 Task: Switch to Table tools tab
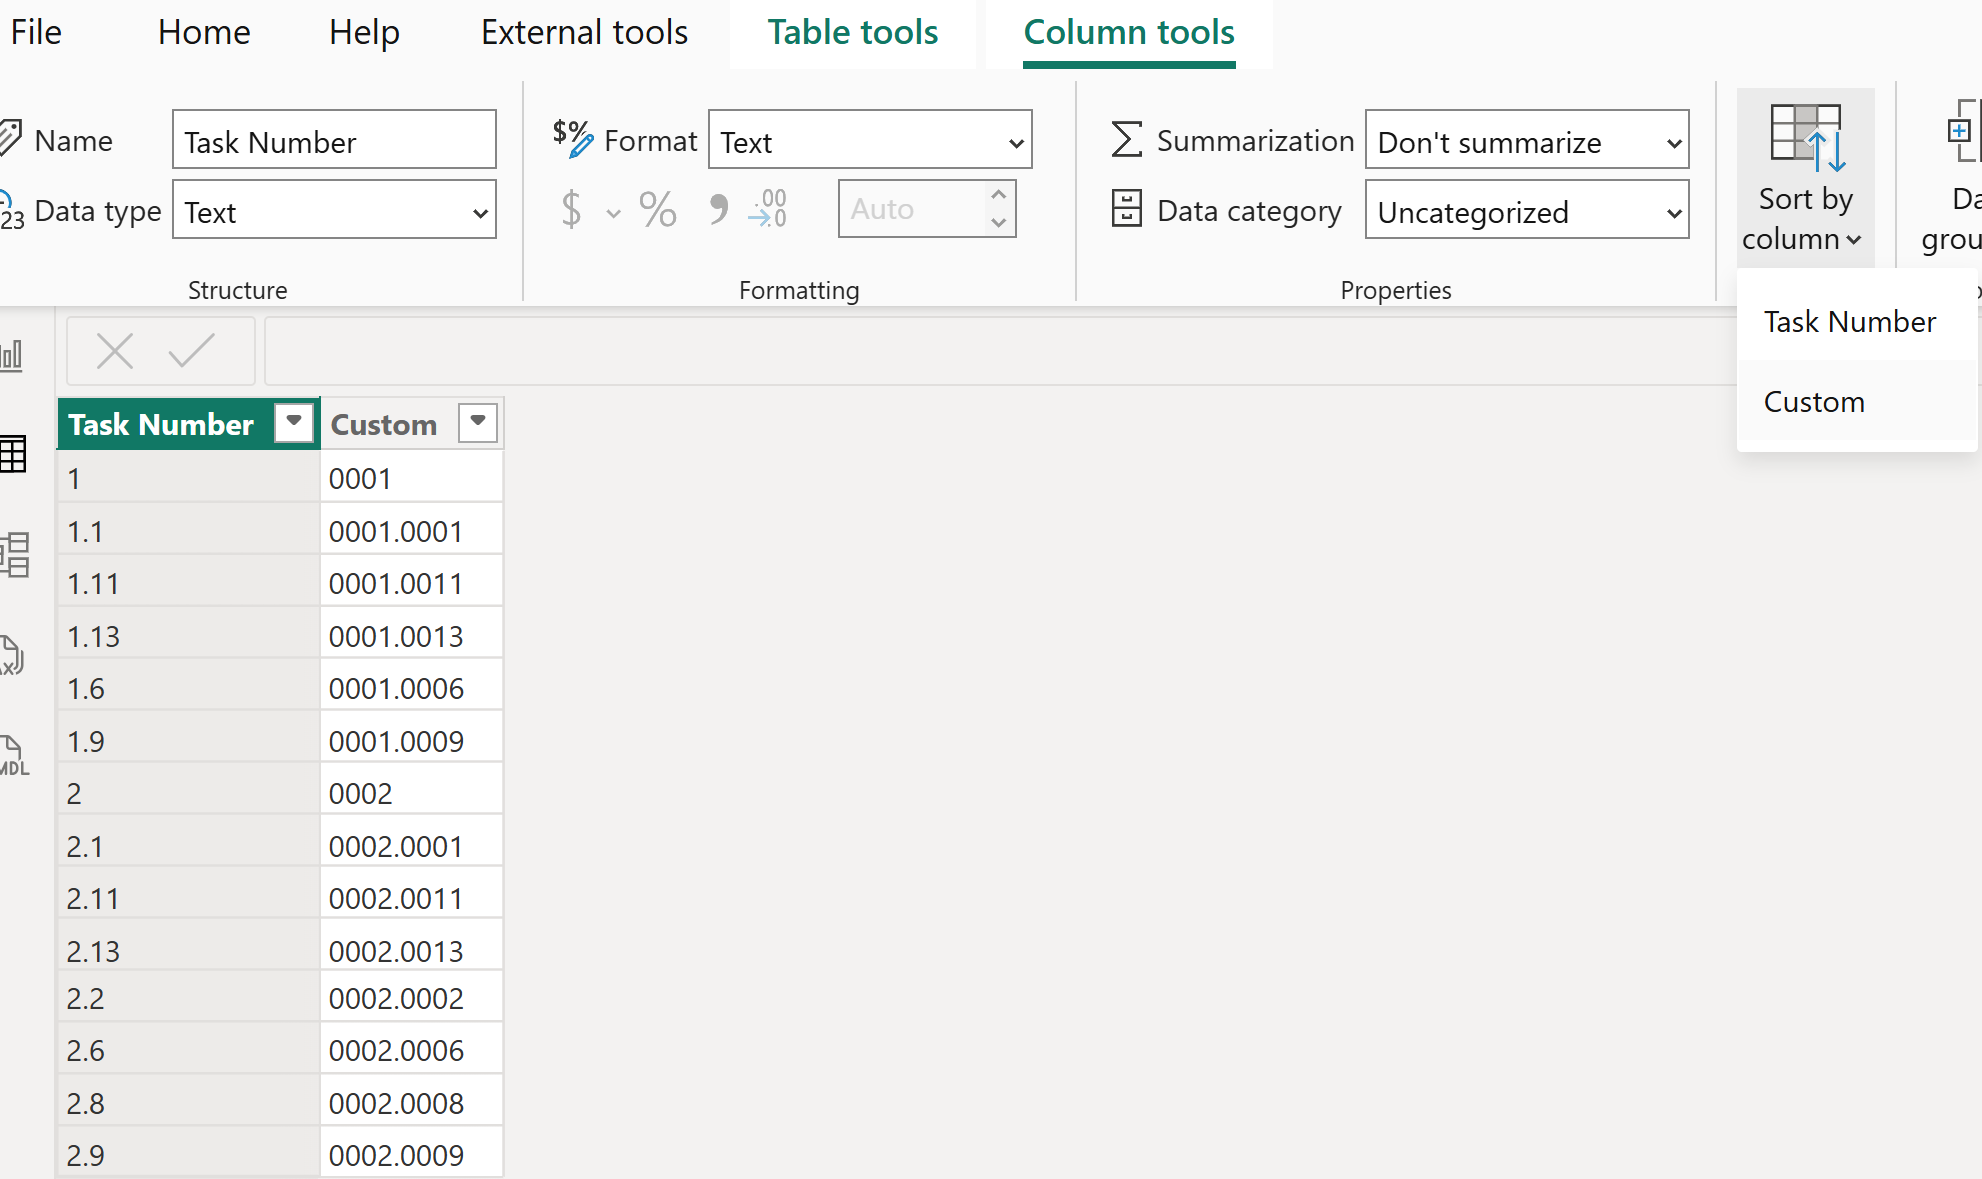(853, 32)
